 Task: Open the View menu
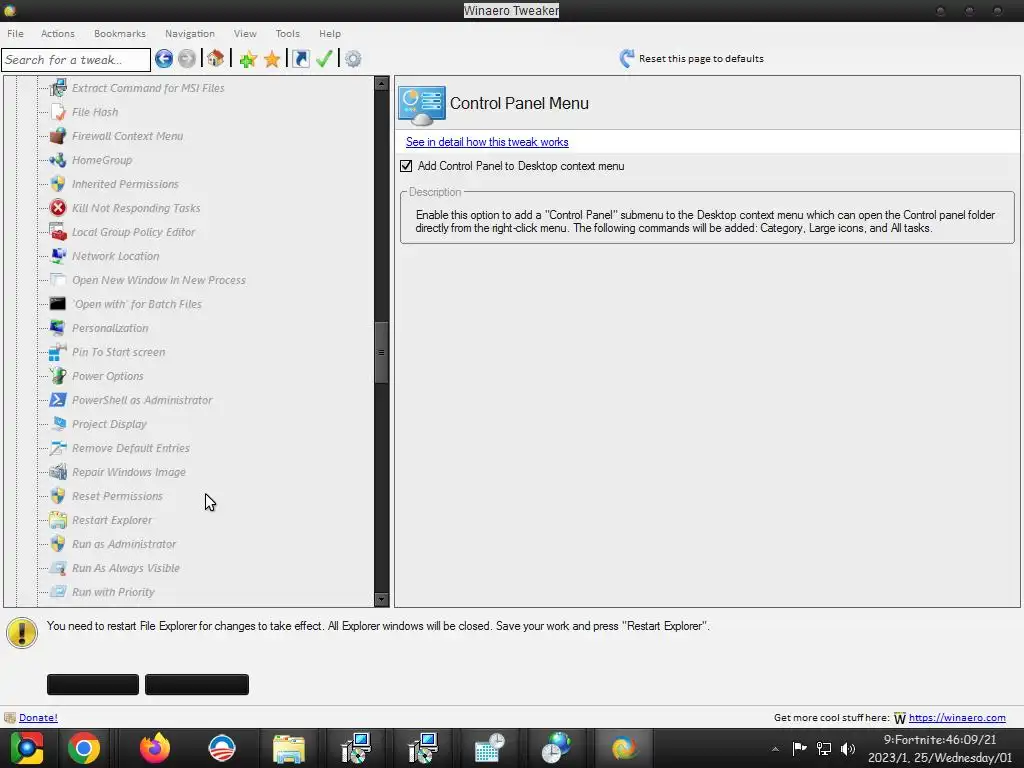click(x=245, y=33)
